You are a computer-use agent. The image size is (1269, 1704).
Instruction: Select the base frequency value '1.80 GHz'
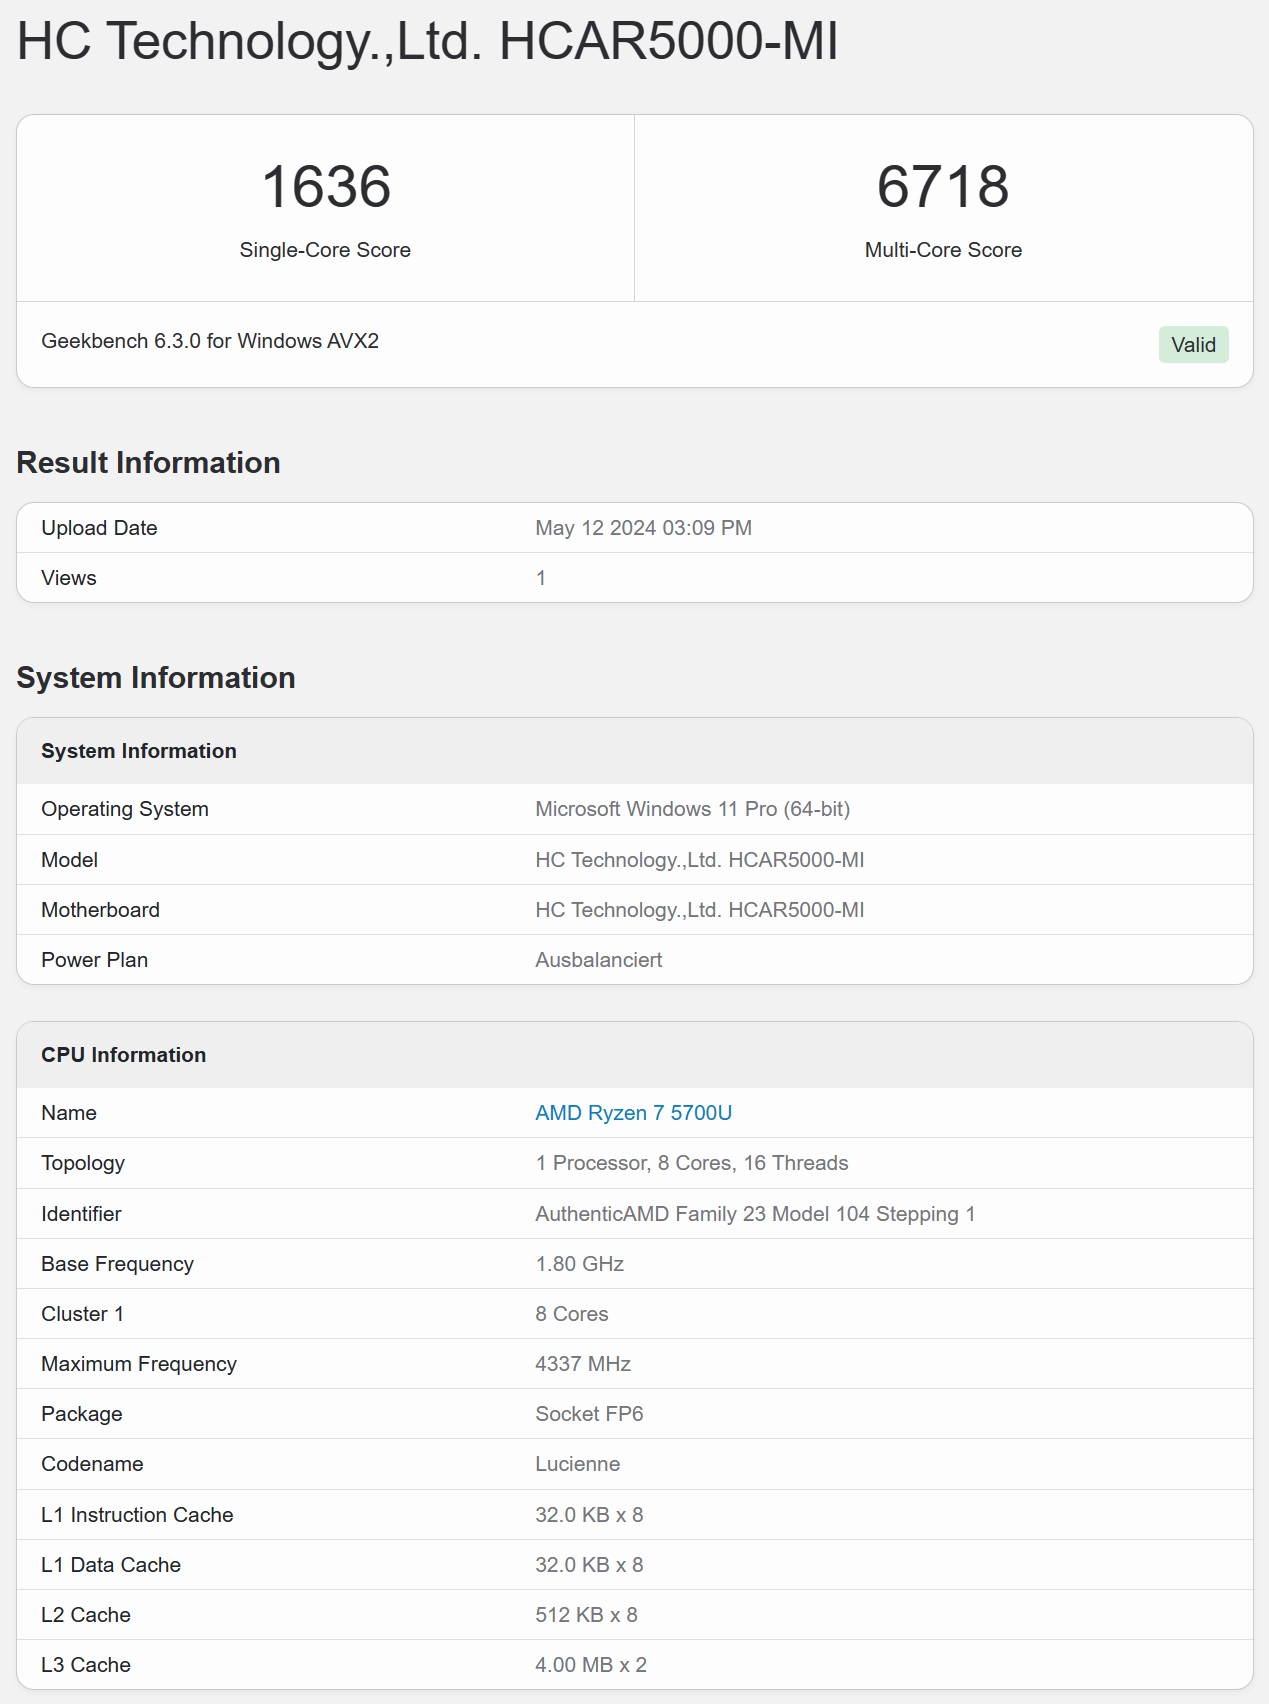[579, 1264]
